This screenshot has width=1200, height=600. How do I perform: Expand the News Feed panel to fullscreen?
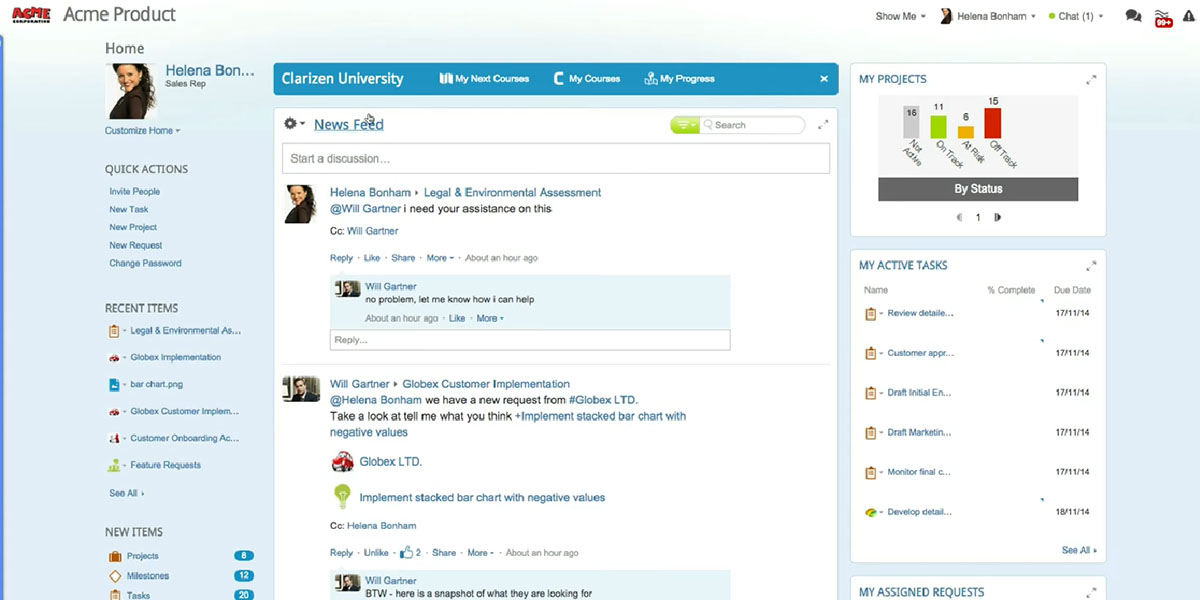pyautogui.click(x=823, y=125)
